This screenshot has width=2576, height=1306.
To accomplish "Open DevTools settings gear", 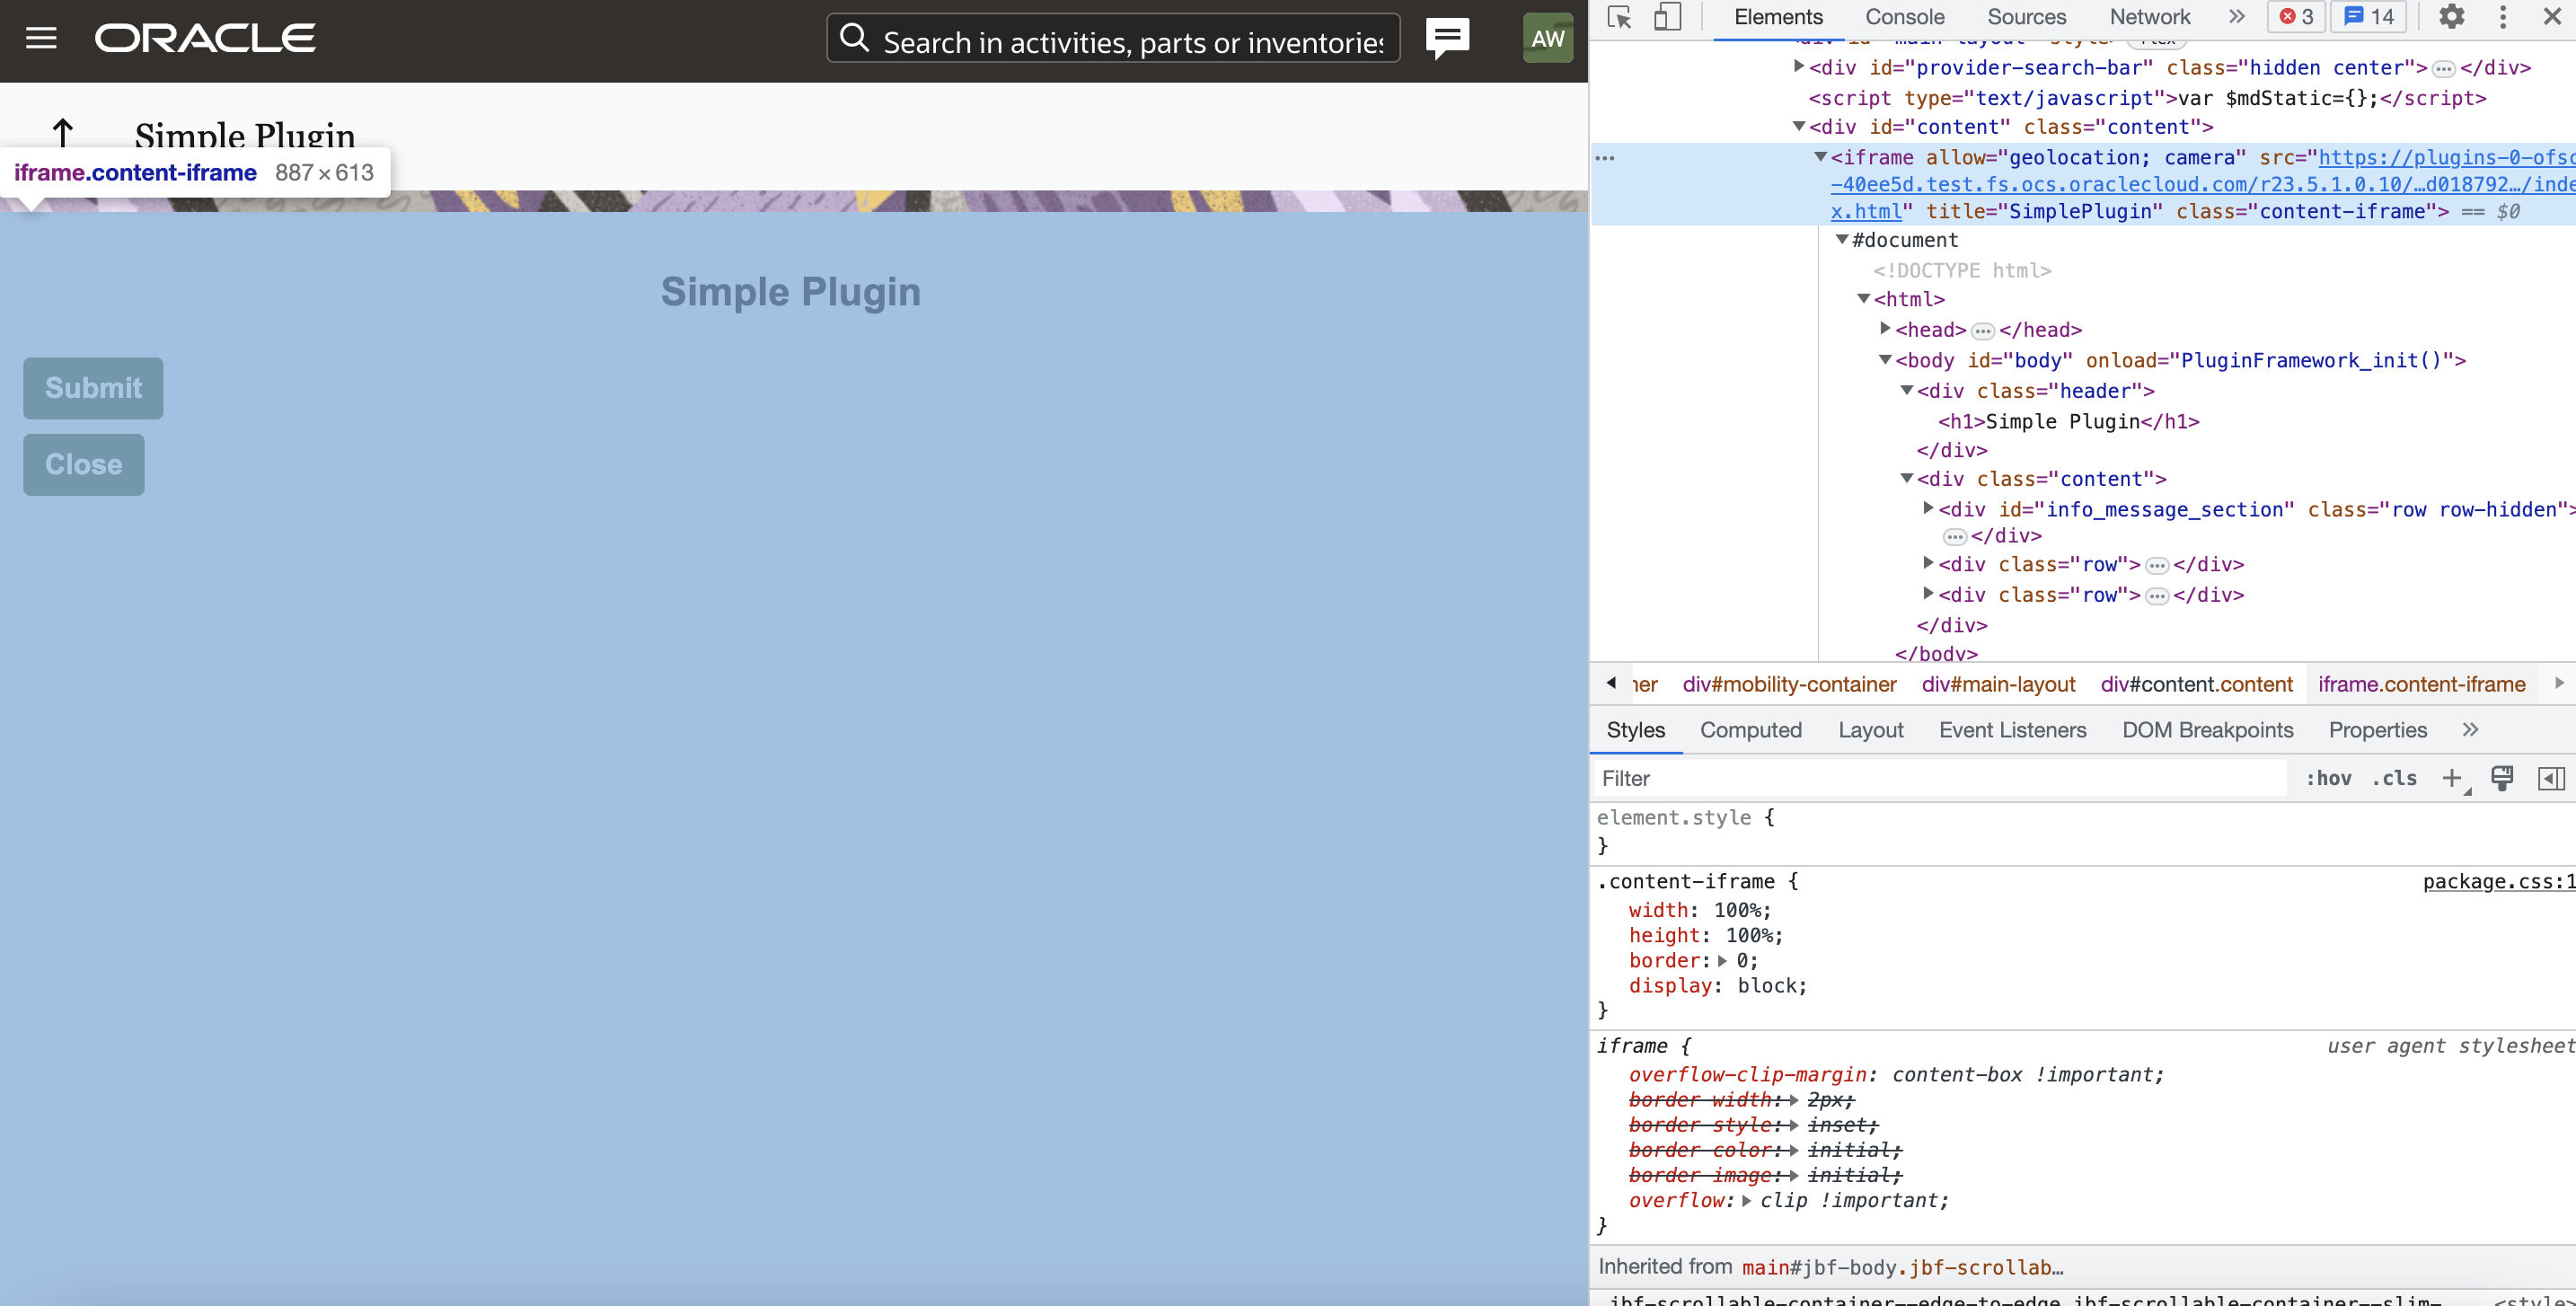I will [2452, 17].
